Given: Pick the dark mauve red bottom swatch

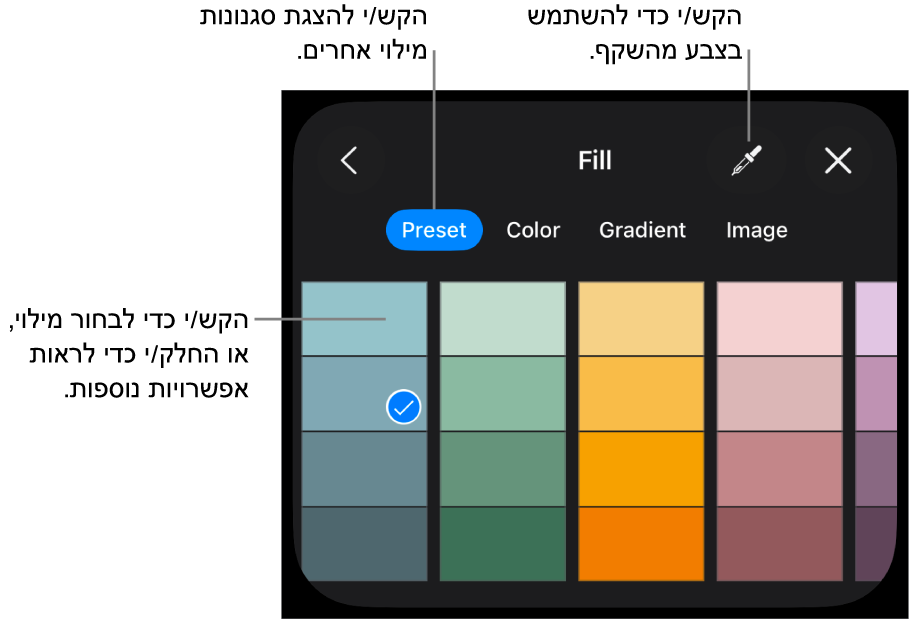Looking at the screenshot, I should point(779,543).
